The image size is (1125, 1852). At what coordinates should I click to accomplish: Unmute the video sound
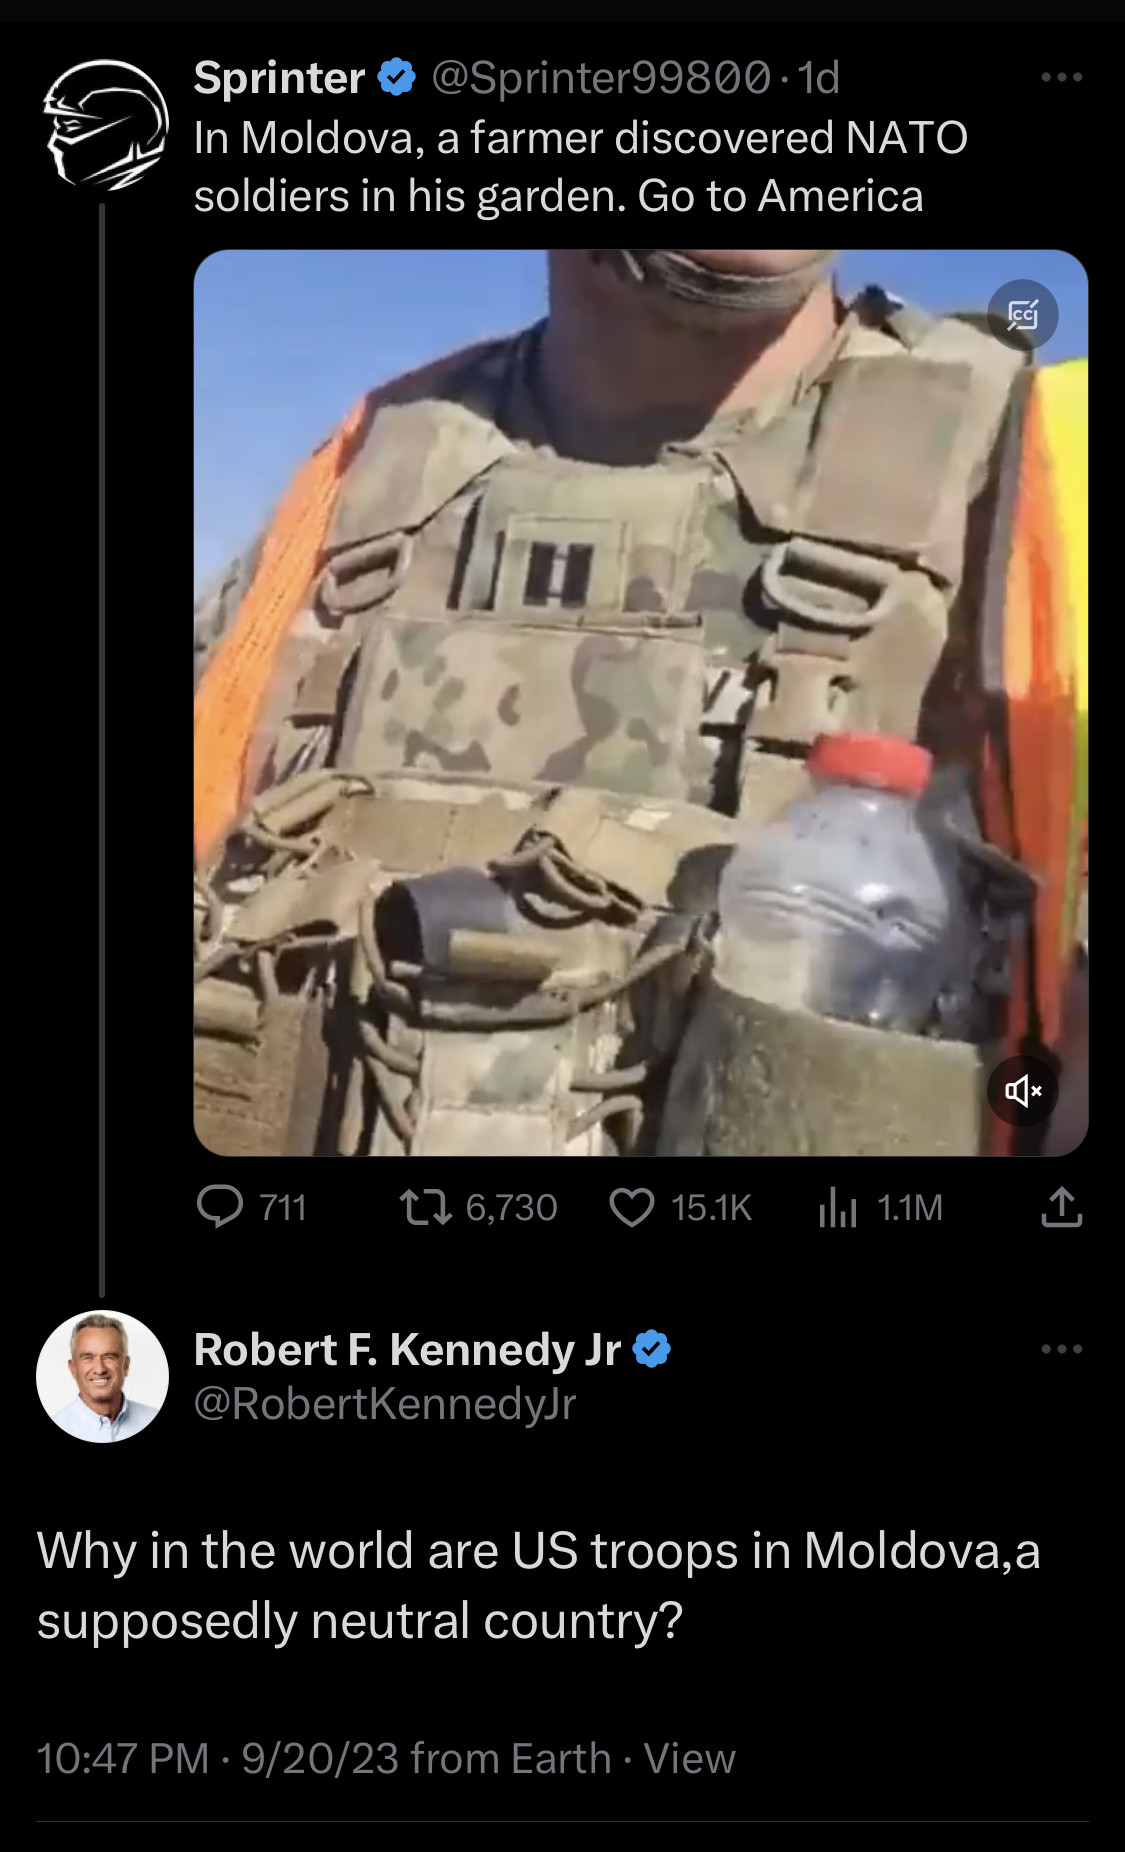pyautogui.click(x=1022, y=1090)
